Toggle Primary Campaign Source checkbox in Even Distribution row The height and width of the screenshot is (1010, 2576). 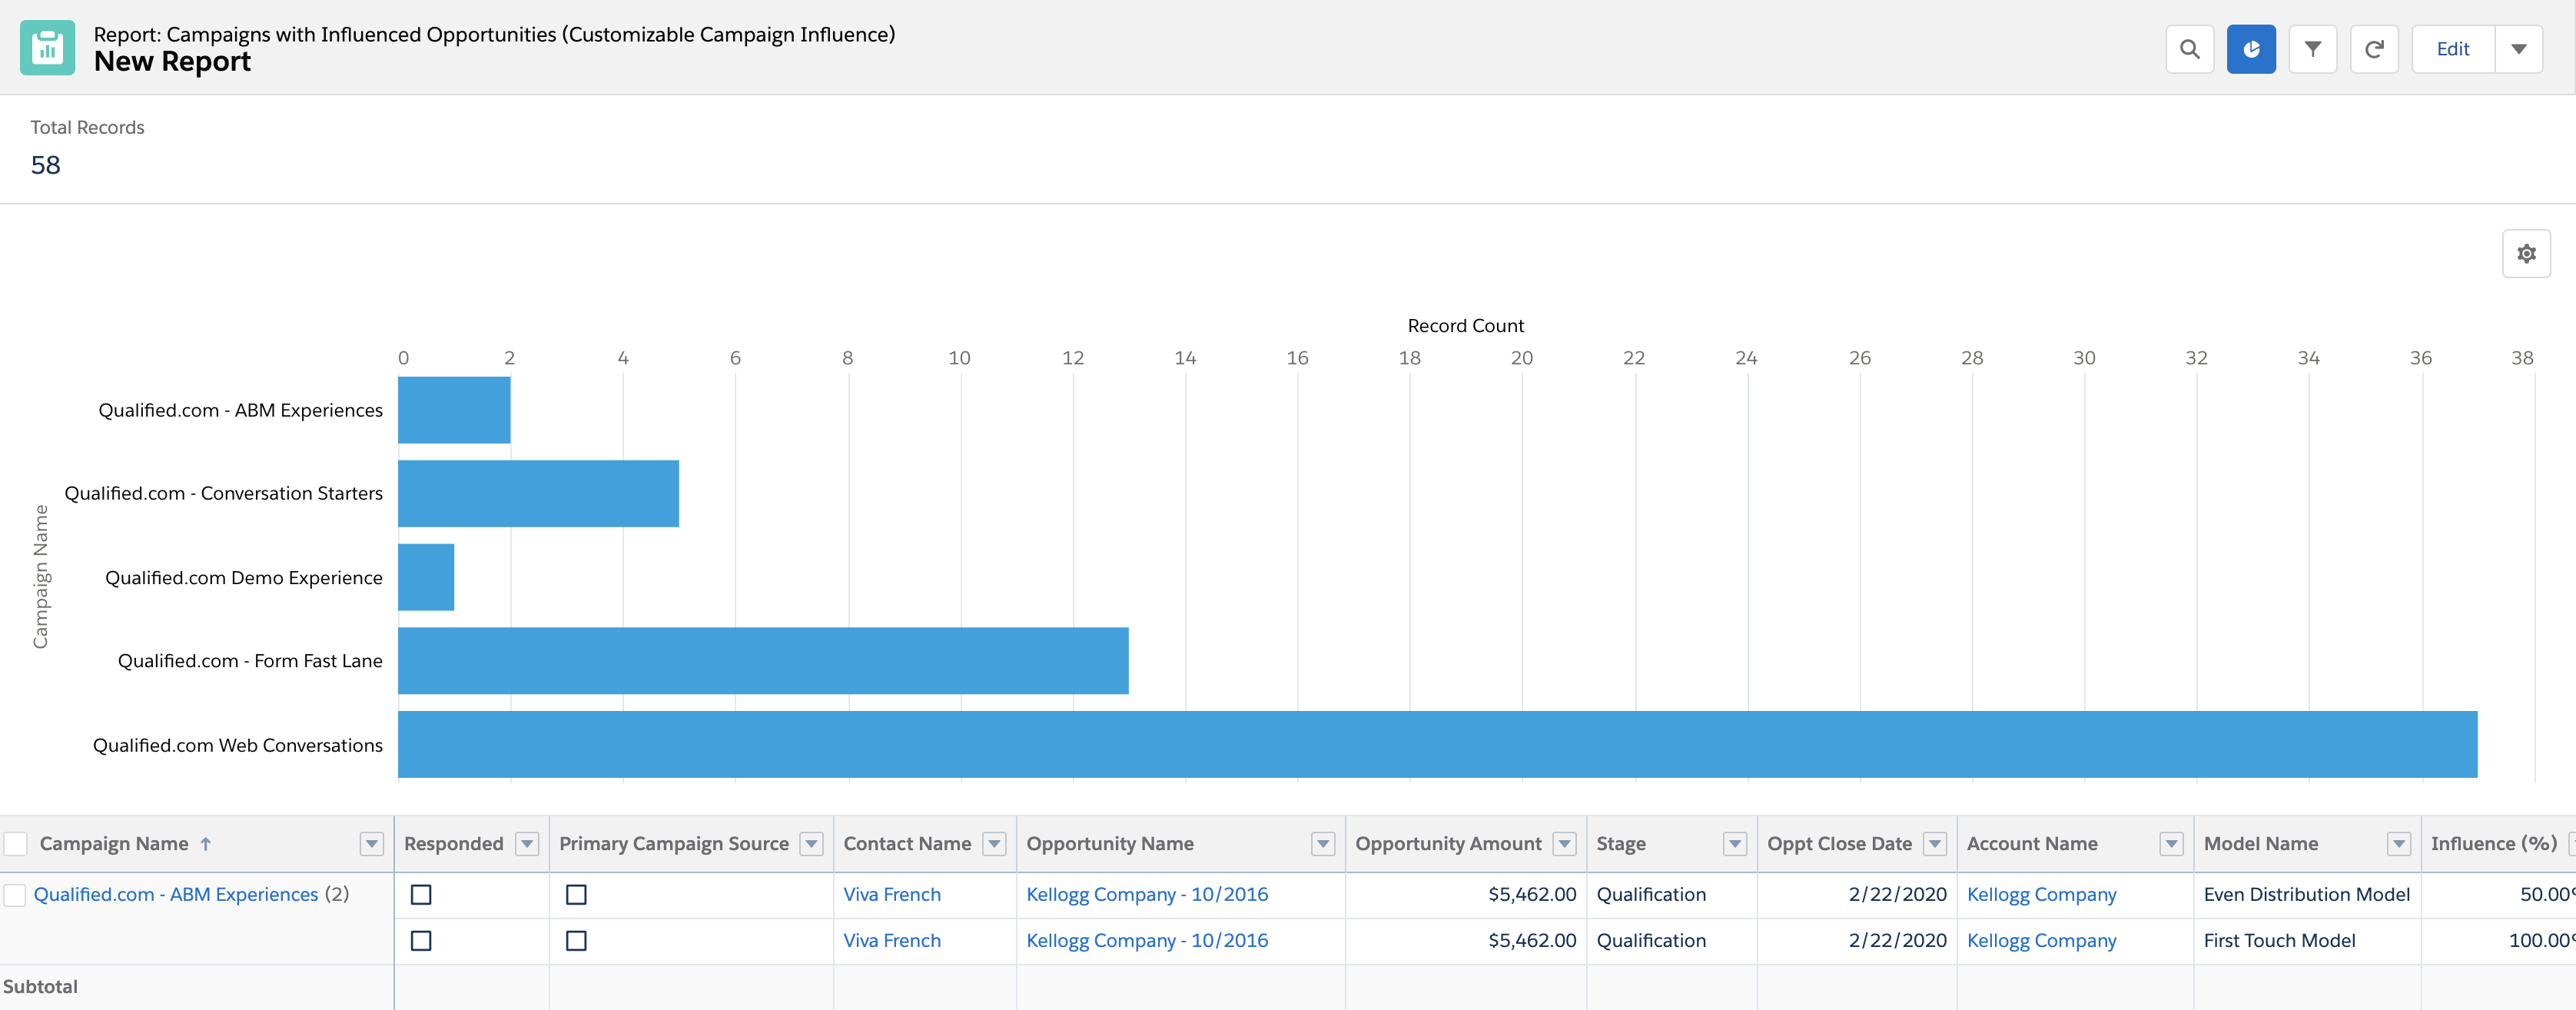tap(576, 895)
